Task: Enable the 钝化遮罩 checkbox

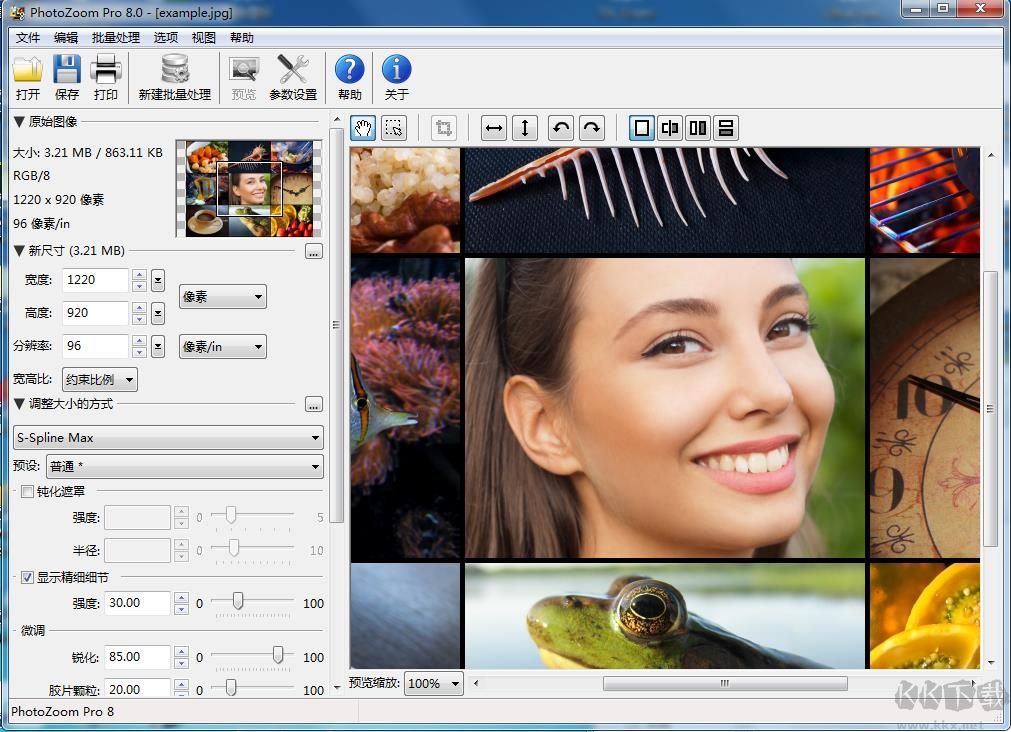Action: [28, 491]
